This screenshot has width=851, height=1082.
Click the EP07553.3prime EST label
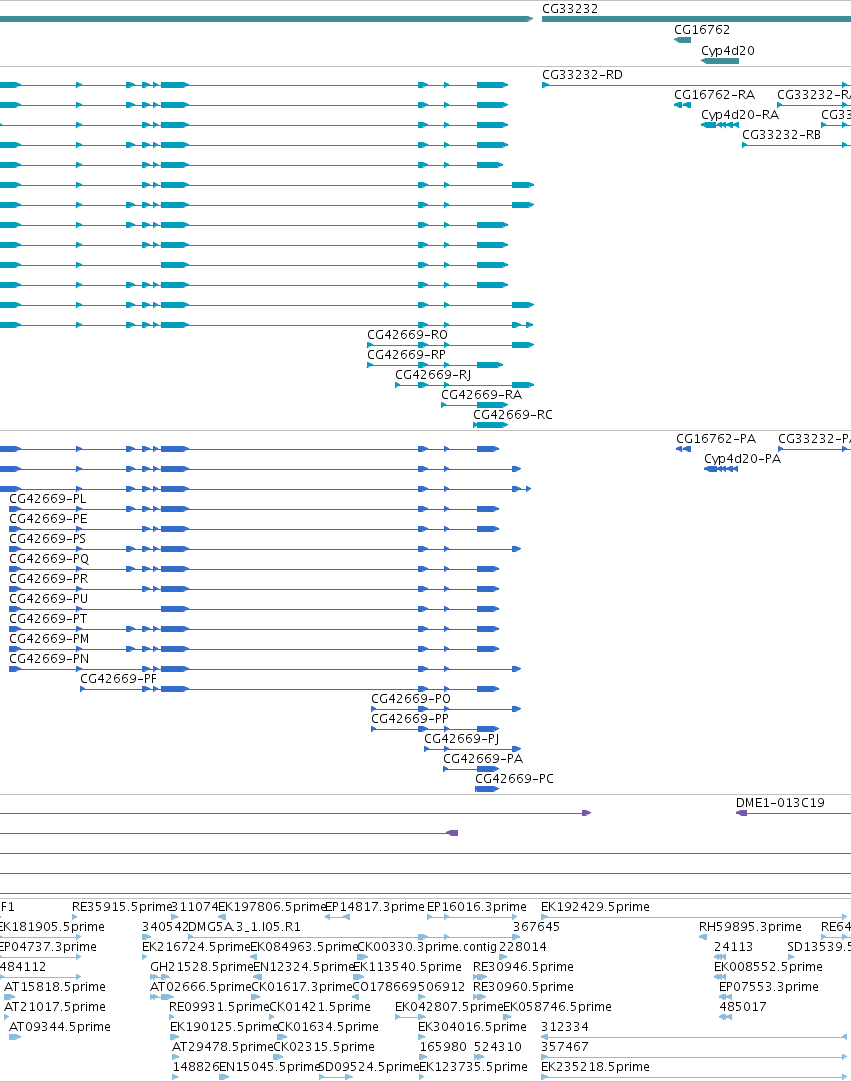(769, 987)
